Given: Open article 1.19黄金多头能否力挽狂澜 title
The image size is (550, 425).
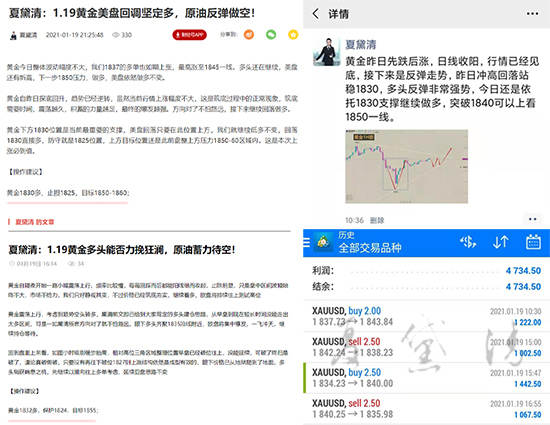Looking at the screenshot, I should coord(122,250).
